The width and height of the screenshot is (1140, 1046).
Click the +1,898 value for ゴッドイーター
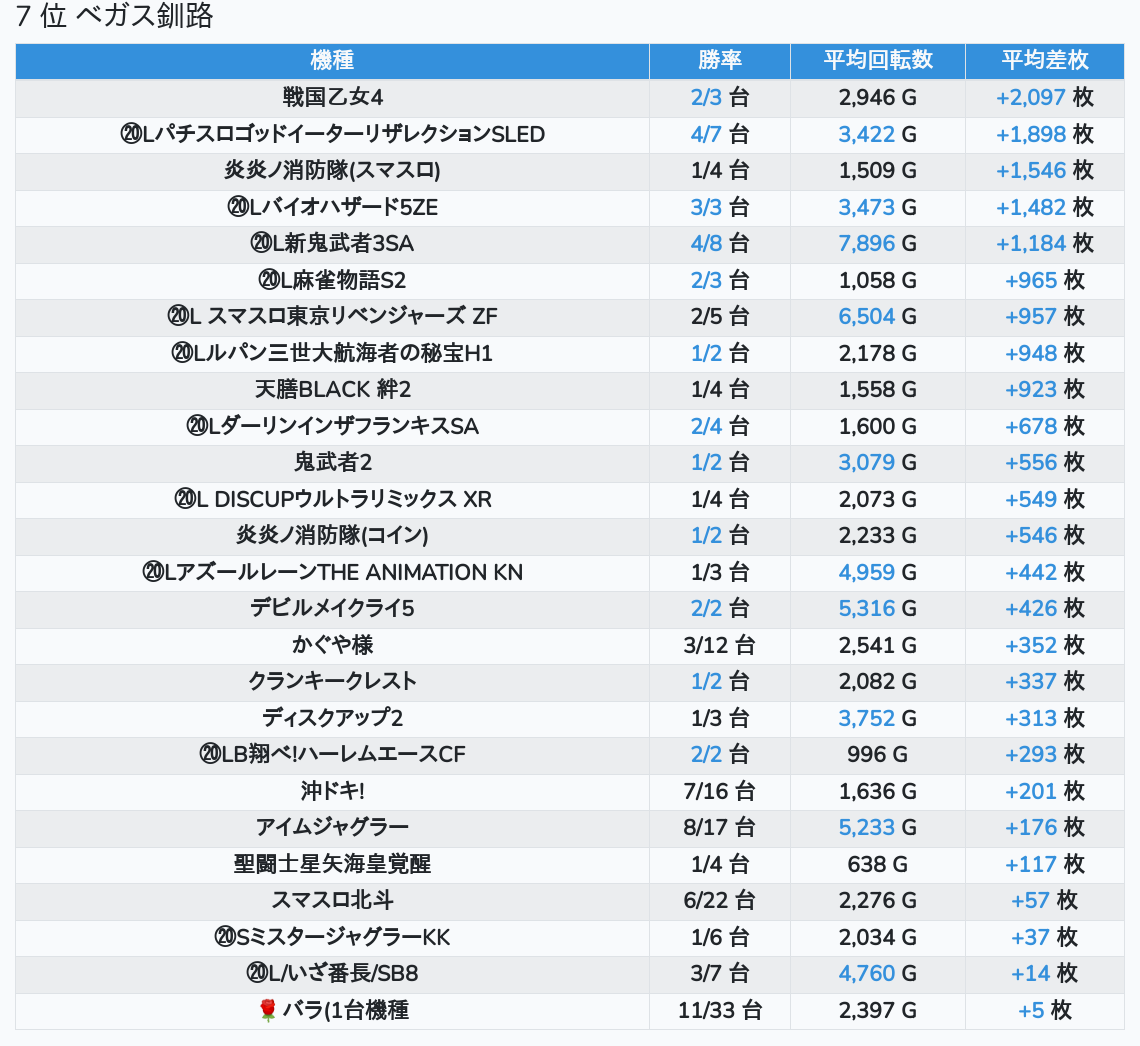pyautogui.click(x=1030, y=134)
